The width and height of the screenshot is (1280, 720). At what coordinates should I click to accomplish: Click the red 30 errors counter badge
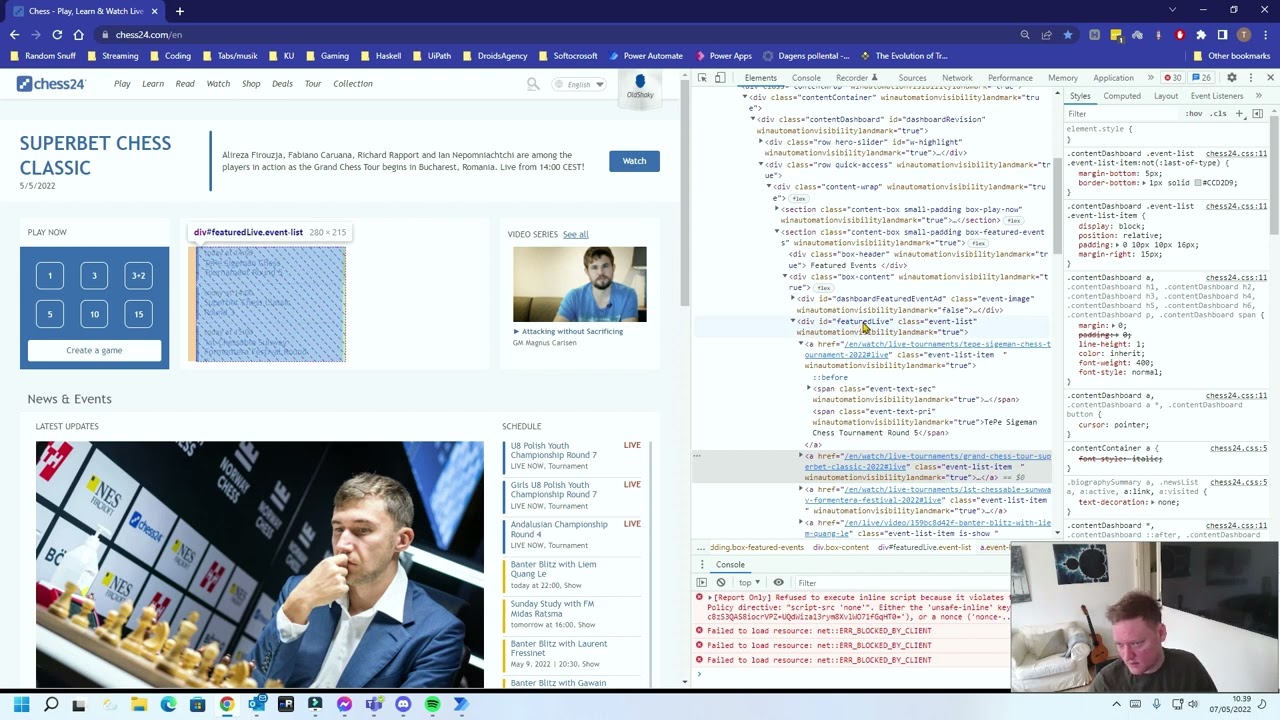tap(1173, 78)
